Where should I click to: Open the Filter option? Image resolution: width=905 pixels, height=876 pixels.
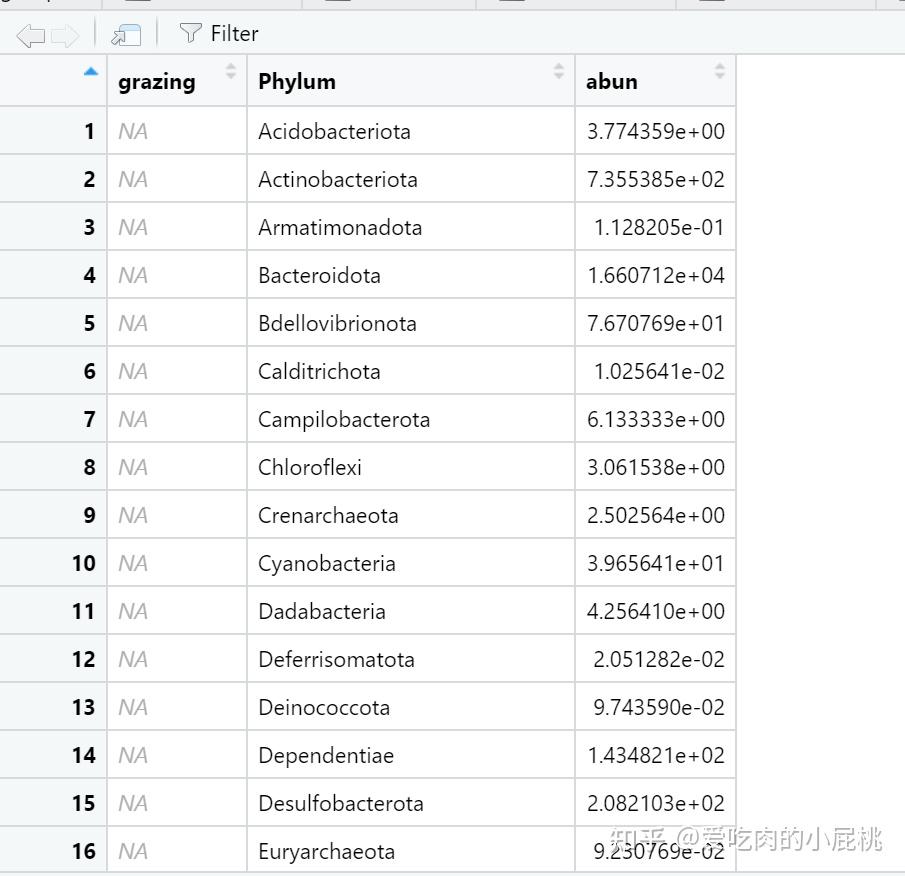[x=219, y=33]
